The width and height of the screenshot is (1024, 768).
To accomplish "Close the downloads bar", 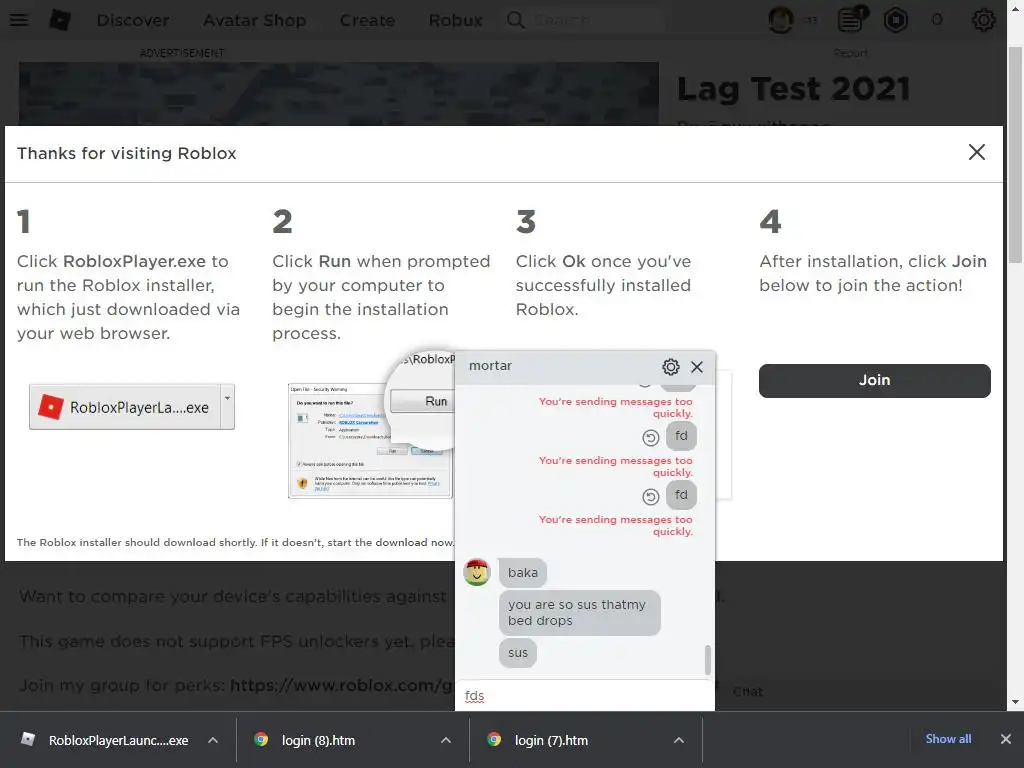I will (1006, 739).
